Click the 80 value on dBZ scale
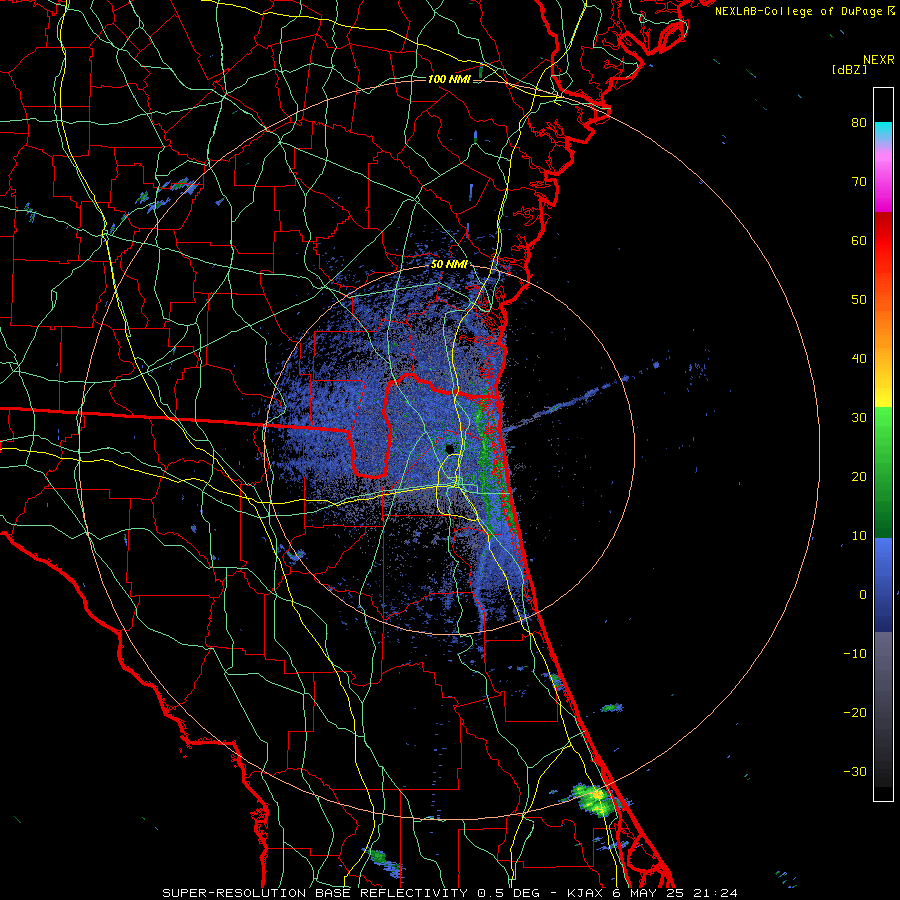This screenshot has width=900, height=900. click(x=859, y=122)
